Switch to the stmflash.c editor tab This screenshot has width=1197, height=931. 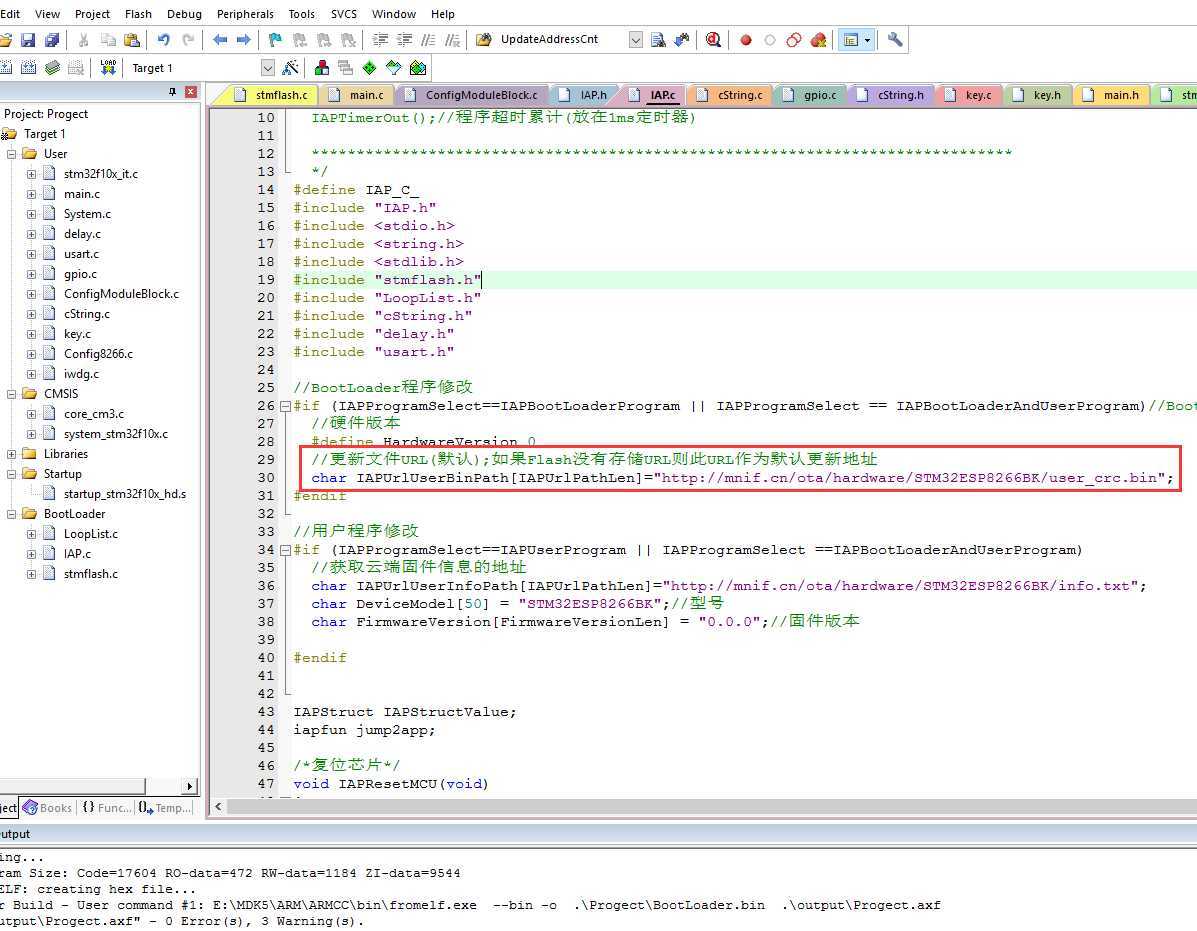[x=272, y=95]
